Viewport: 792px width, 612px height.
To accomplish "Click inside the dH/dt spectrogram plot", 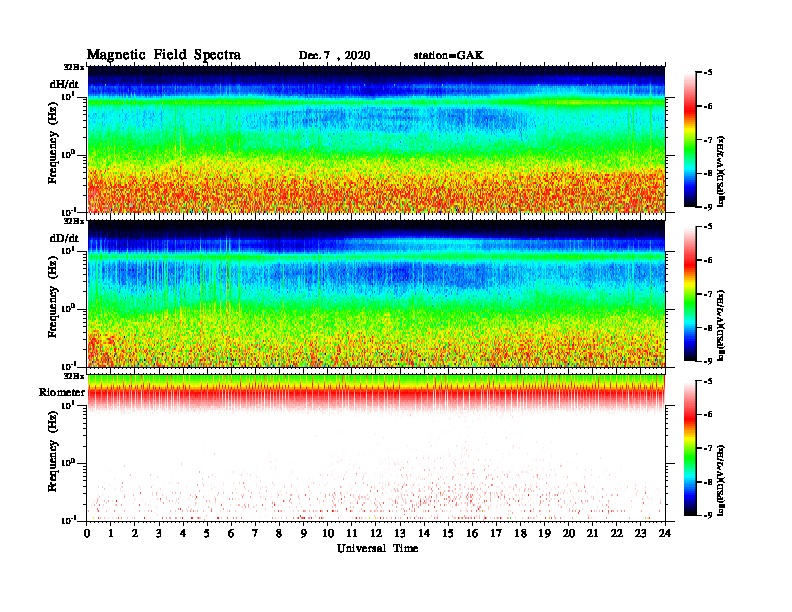I will (376, 139).
